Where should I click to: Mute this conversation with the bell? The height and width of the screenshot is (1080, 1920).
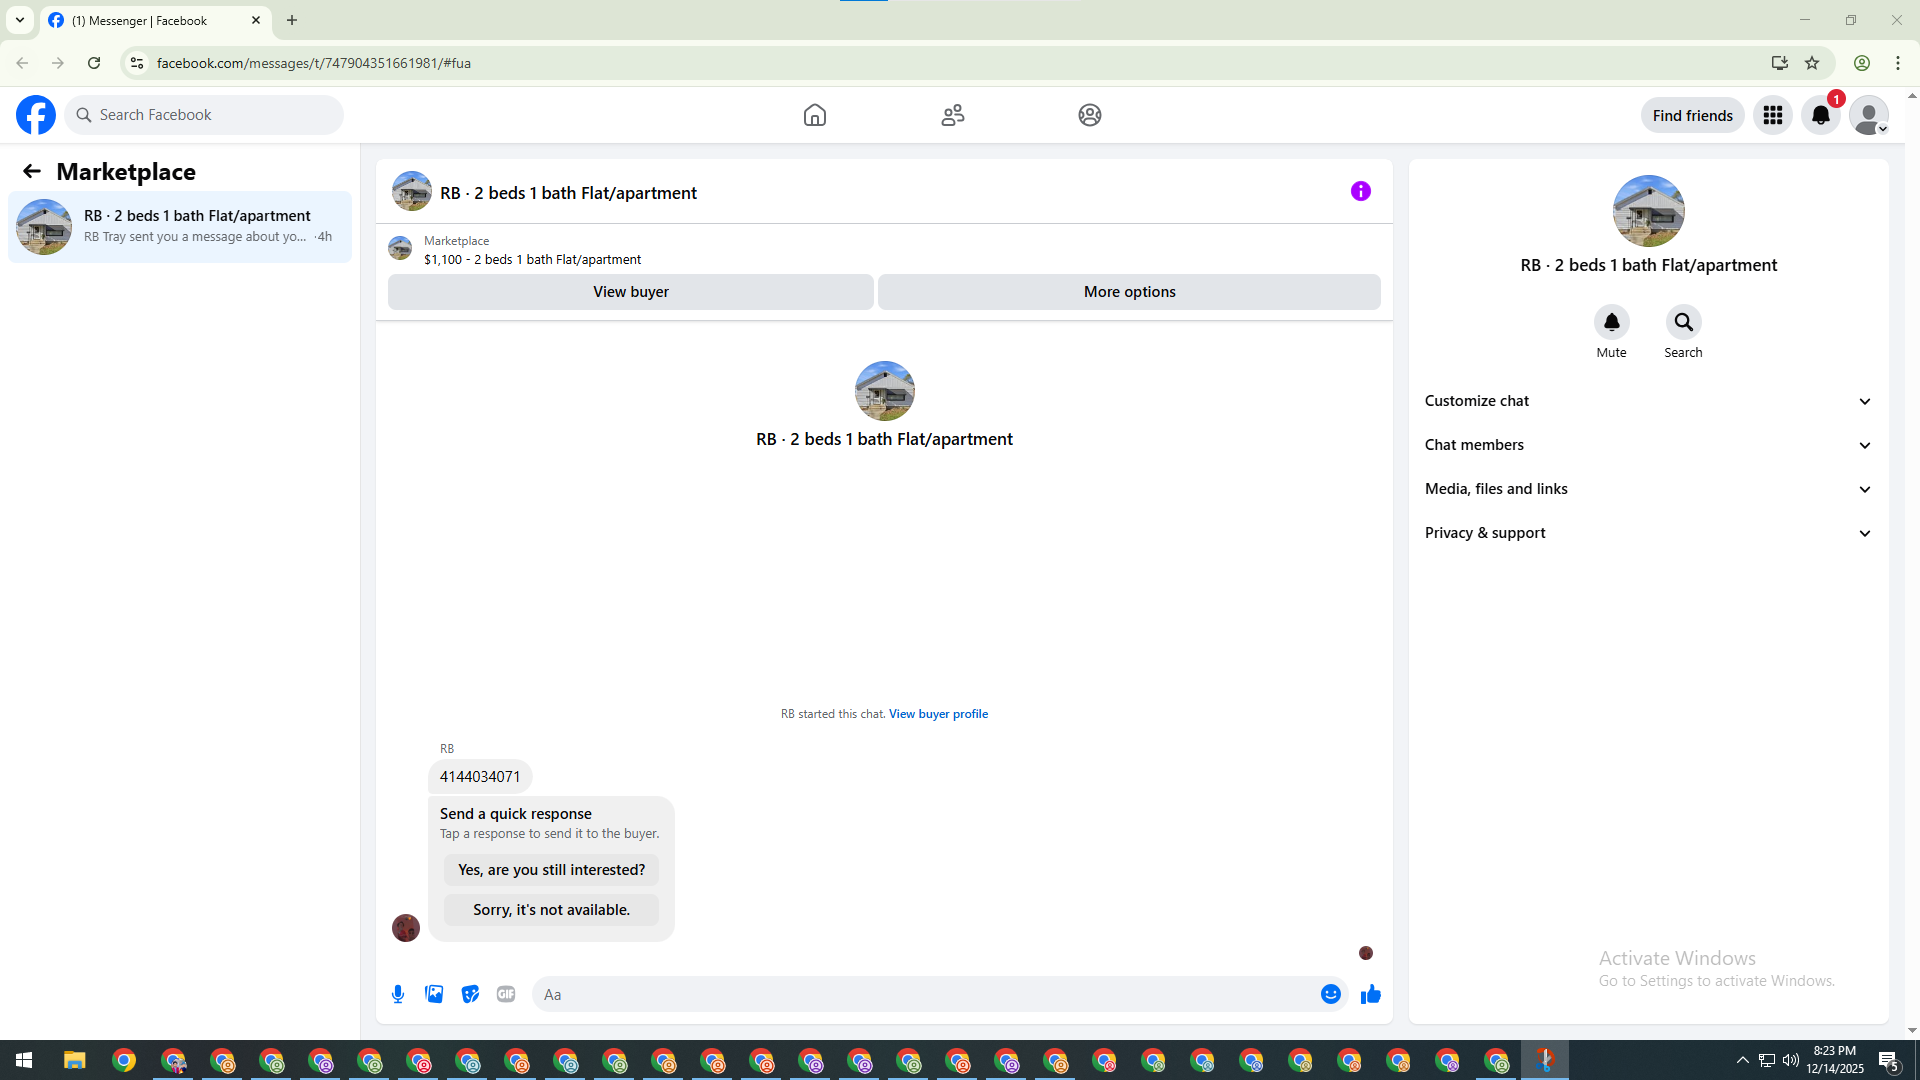pos(1611,323)
